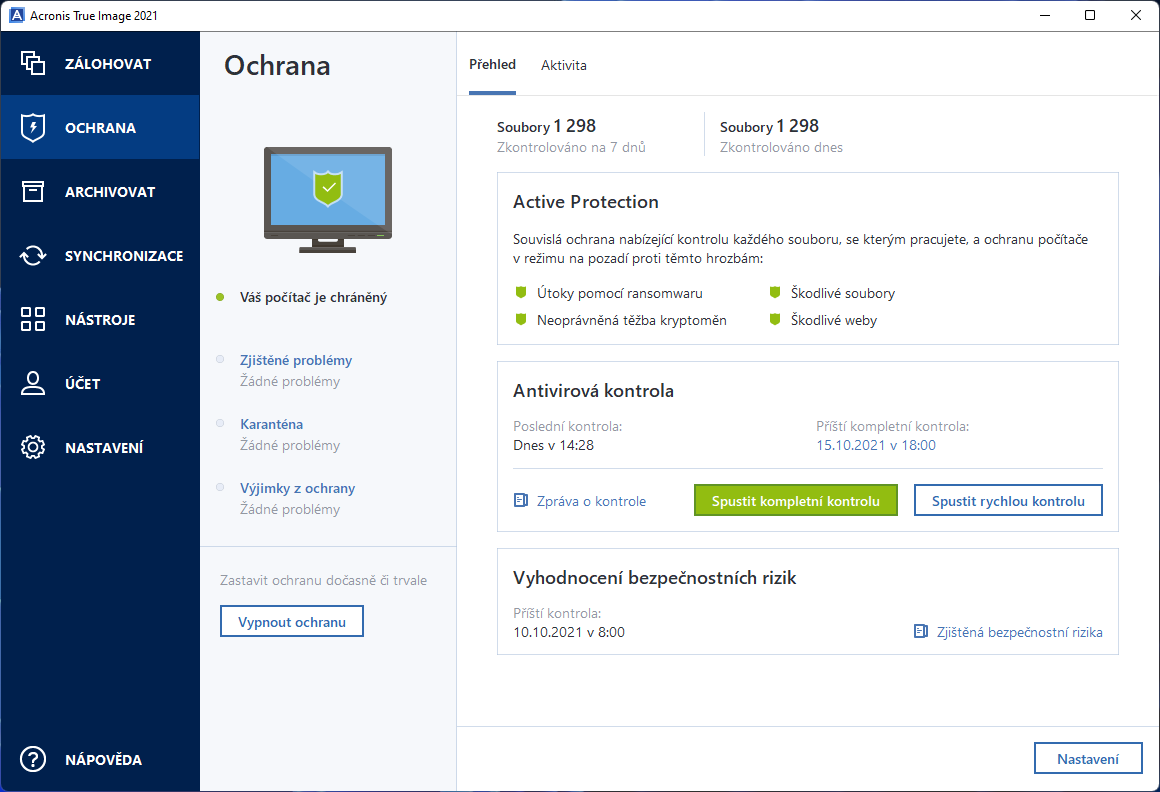Viewport: 1160px width, 792px height.
Task: Open the Nastavení button at bottom right
Action: point(1088,759)
